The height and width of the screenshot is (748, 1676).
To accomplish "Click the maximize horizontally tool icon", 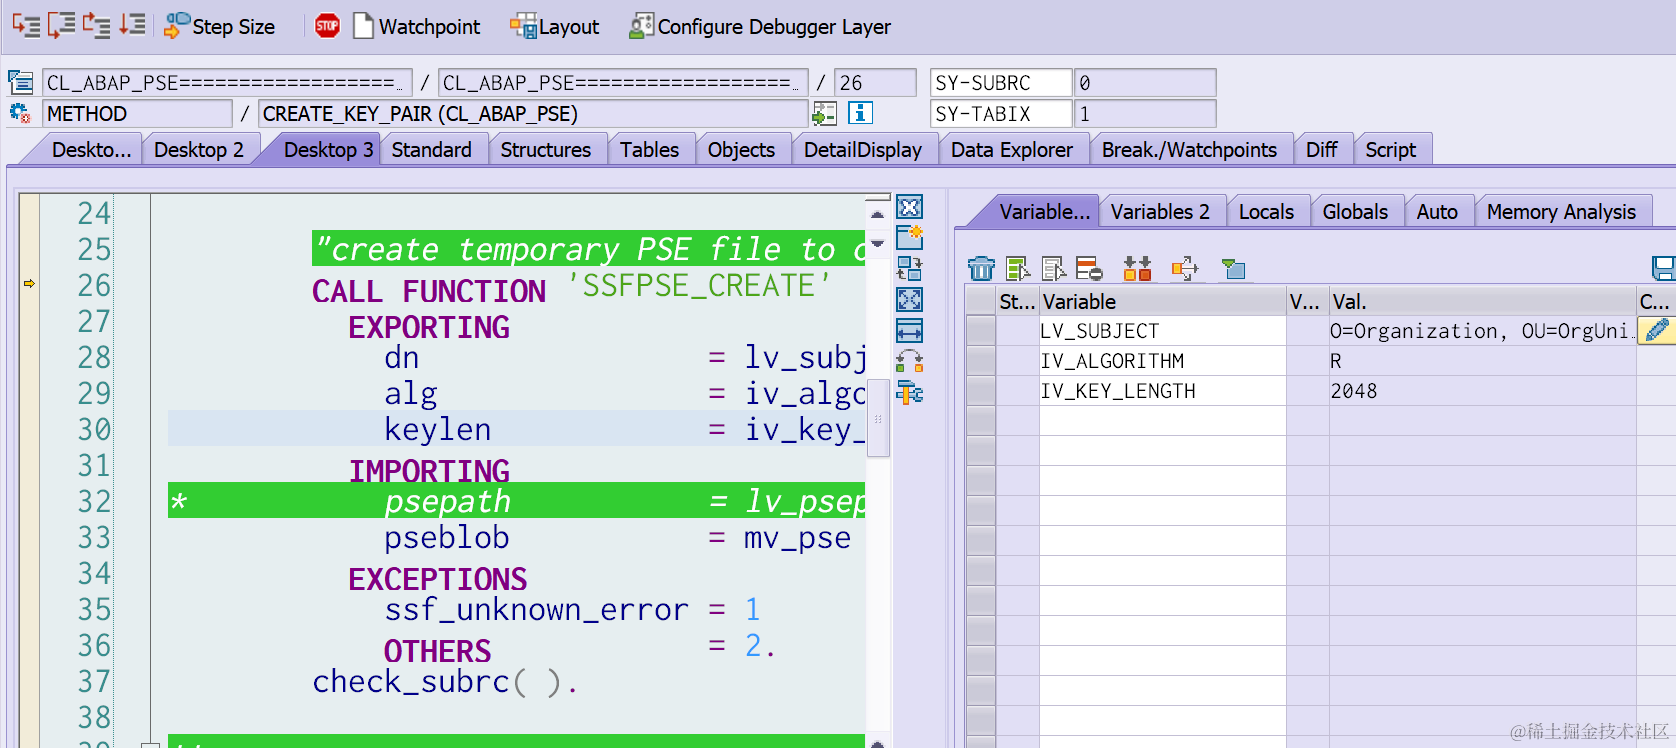I will click(909, 330).
